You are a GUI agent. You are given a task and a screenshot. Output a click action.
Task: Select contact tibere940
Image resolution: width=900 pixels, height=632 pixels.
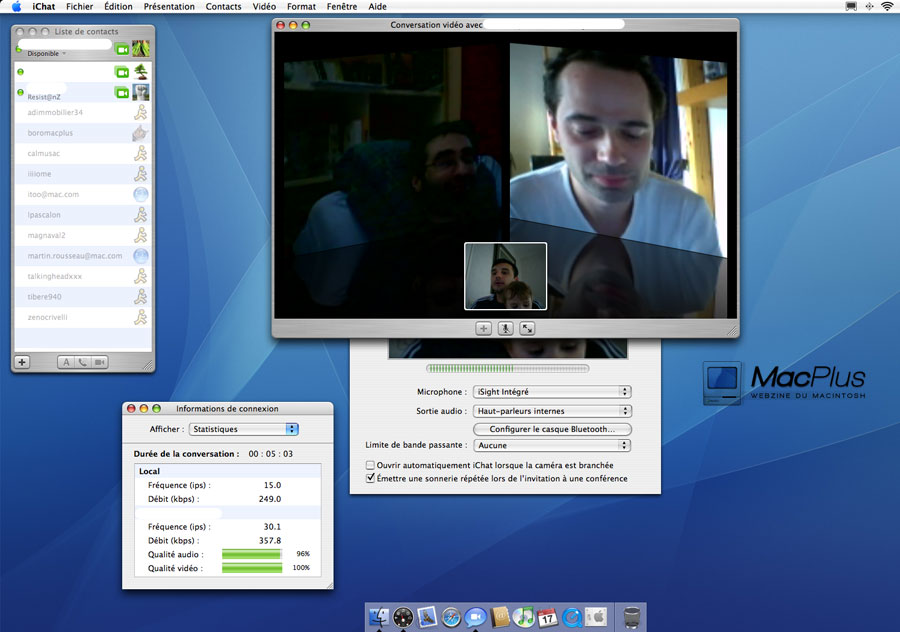tap(83, 297)
